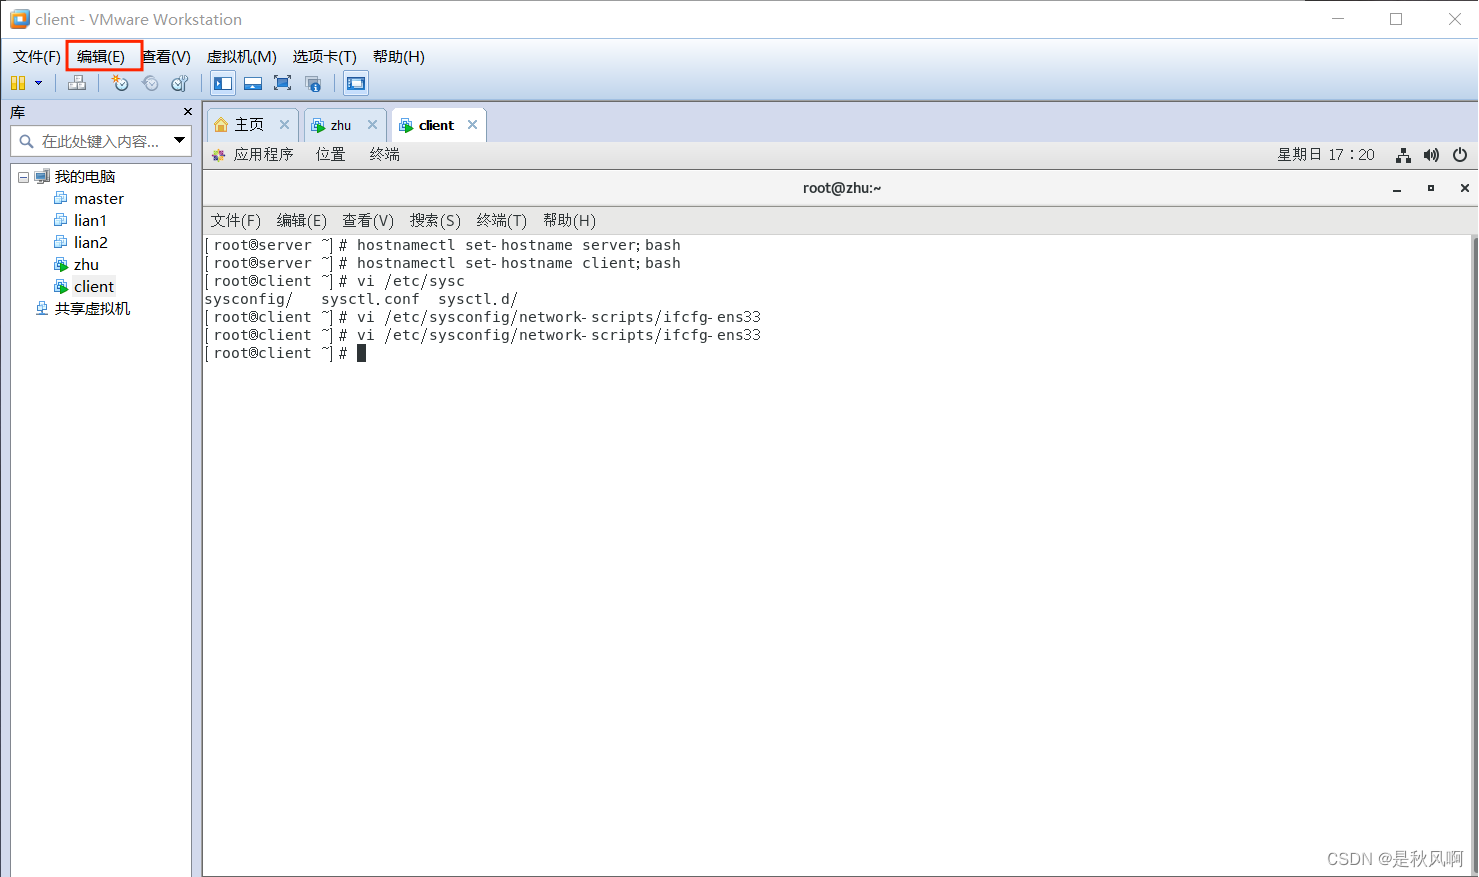Click the terminal vertical scrollbar
1479x877 pixels.
tap(1474, 555)
